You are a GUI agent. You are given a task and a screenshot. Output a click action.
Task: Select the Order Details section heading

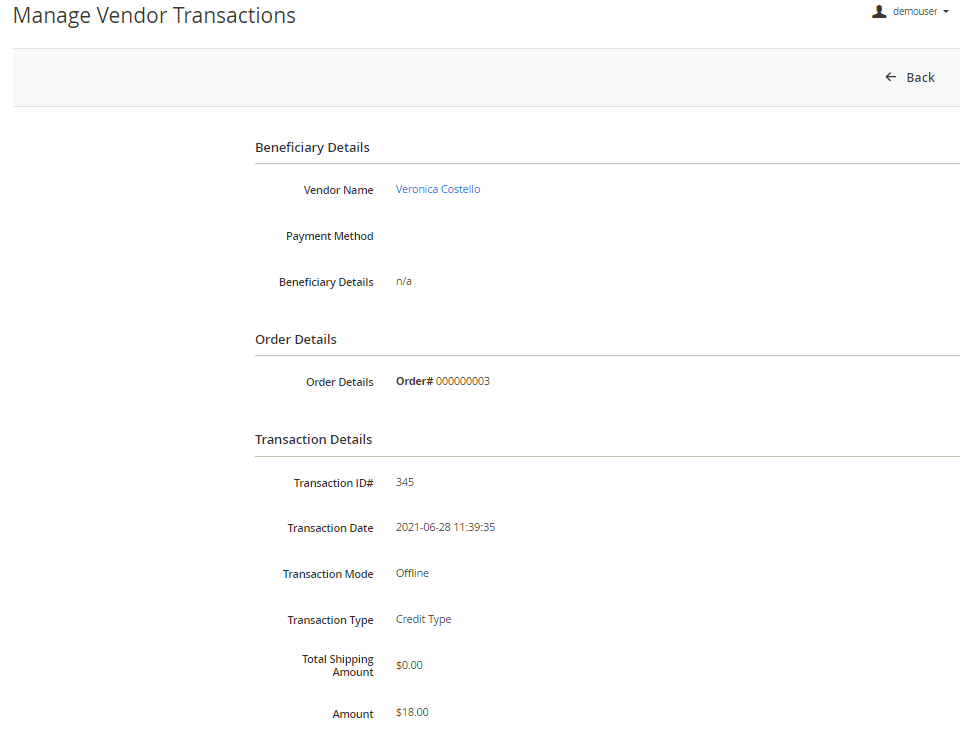(x=296, y=339)
